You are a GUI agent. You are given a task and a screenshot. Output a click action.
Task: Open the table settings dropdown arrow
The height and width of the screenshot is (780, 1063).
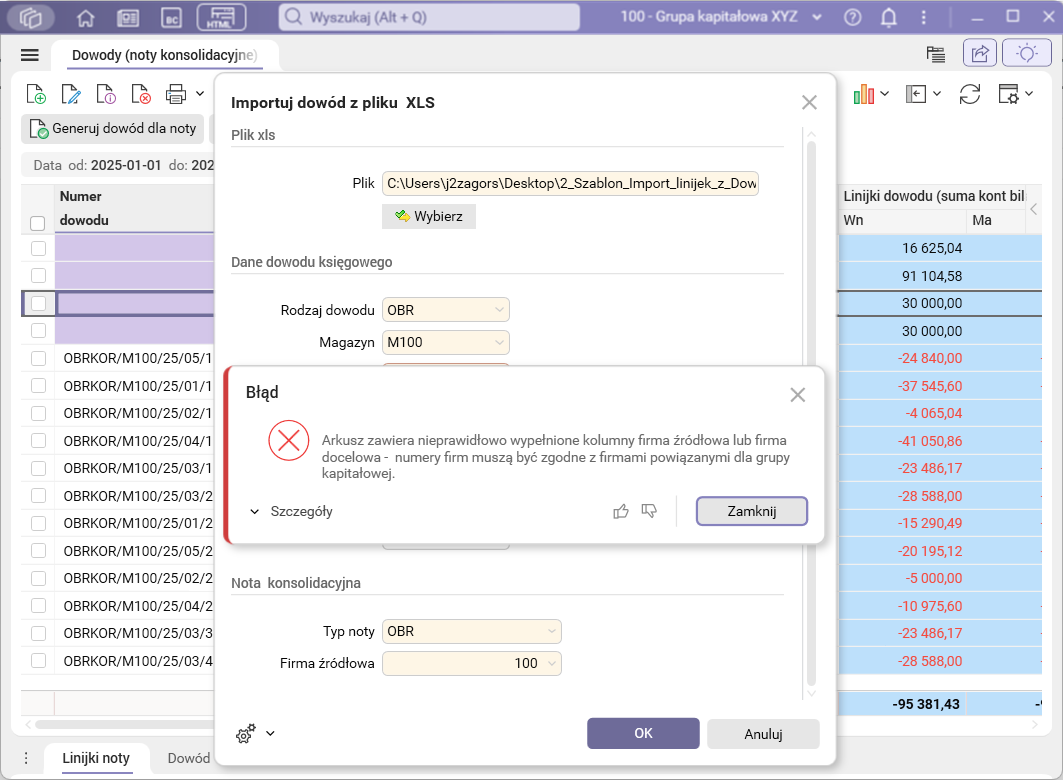point(1029,94)
